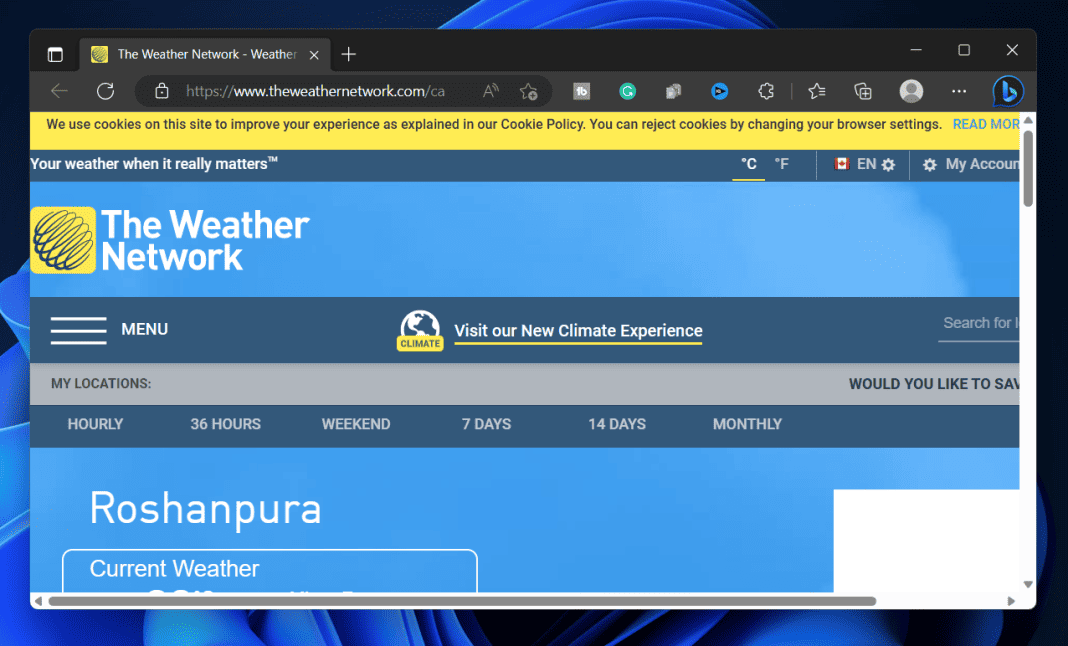The width and height of the screenshot is (1068, 646).
Task: Open the My Account settings gear
Action: click(x=930, y=163)
